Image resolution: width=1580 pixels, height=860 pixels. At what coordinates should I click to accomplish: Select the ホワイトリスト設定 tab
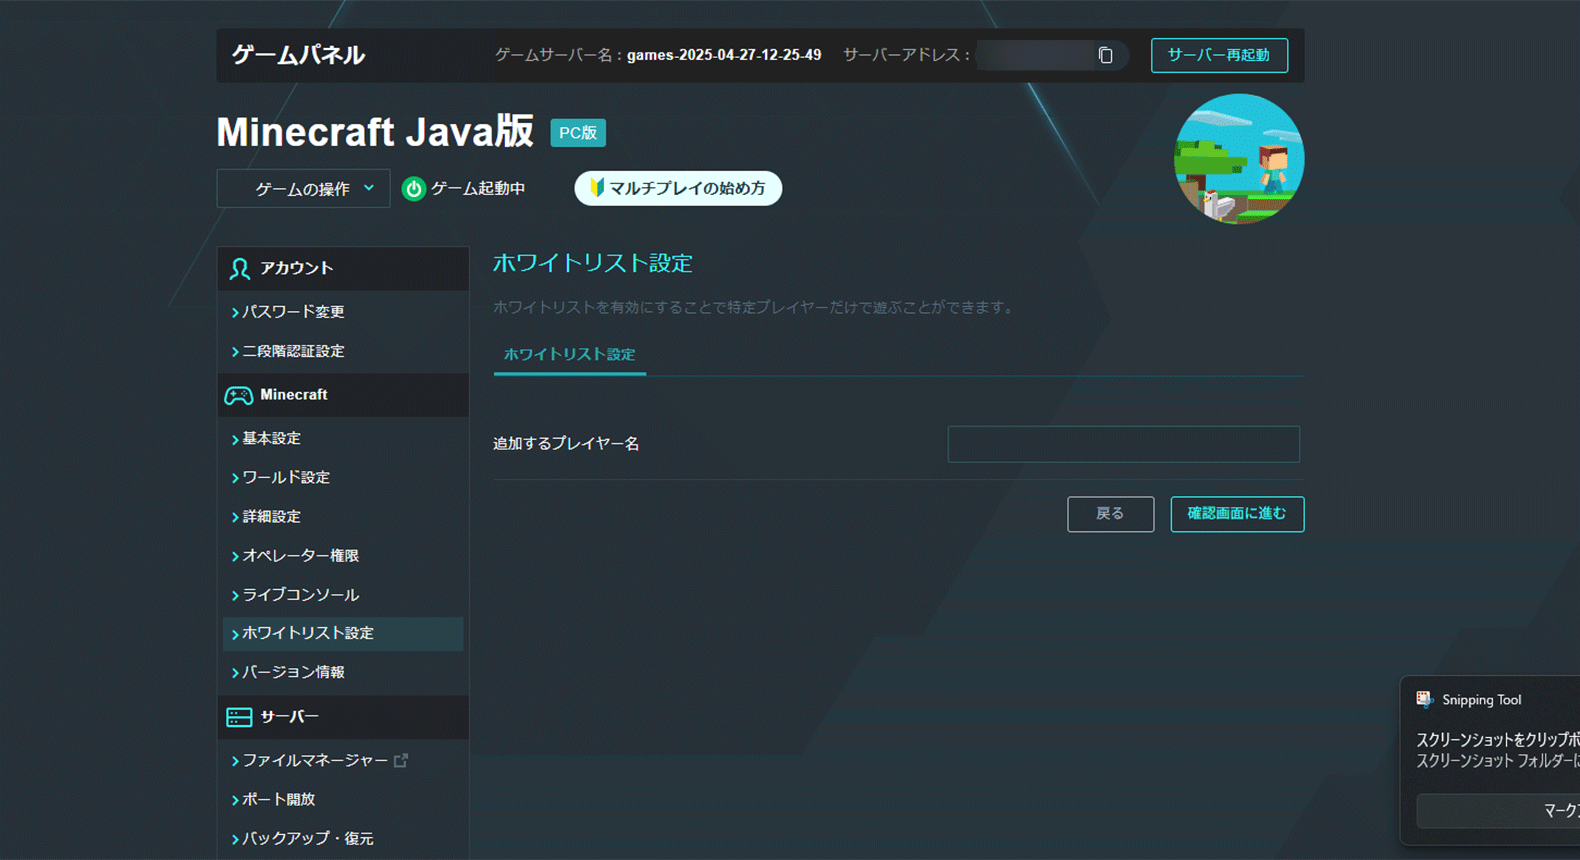tap(569, 355)
